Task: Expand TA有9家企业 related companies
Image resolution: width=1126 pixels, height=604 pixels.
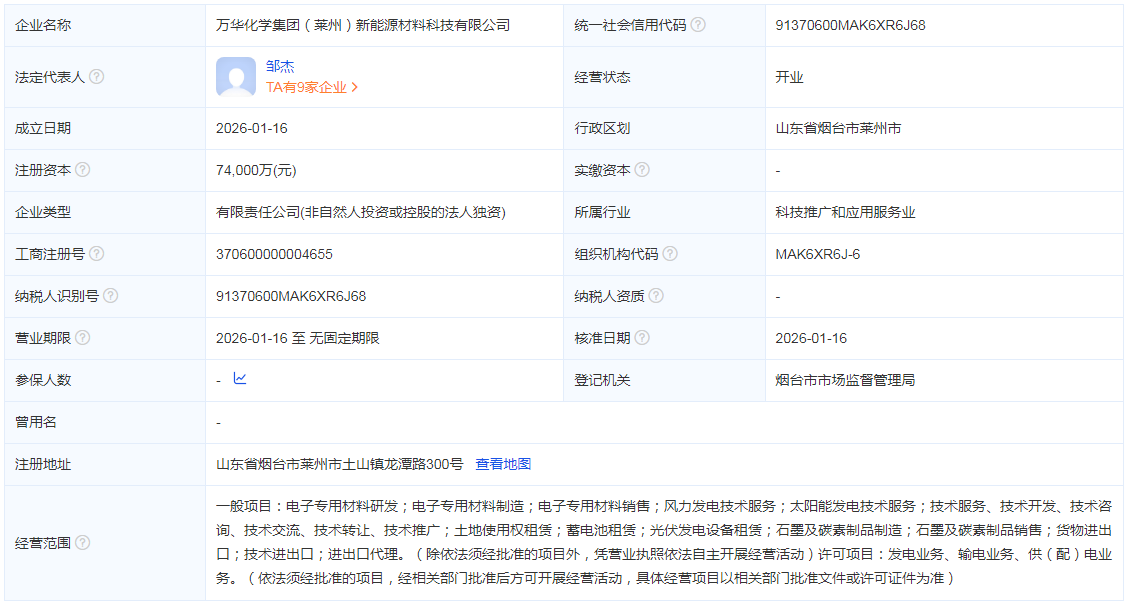Action: click(x=312, y=88)
